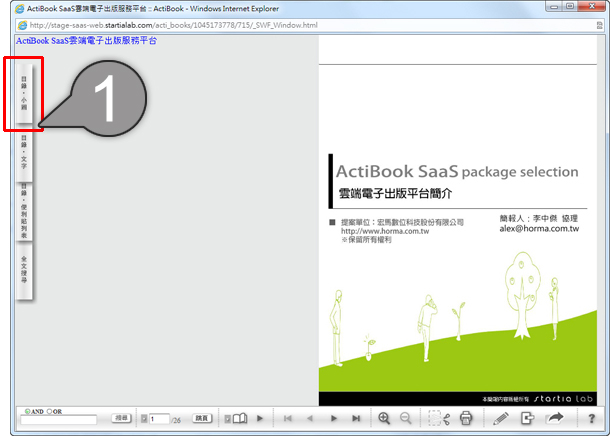This screenshot has height=436, width=610.
Task: Maximize the Internet Explorer window
Action: point(570,7)
